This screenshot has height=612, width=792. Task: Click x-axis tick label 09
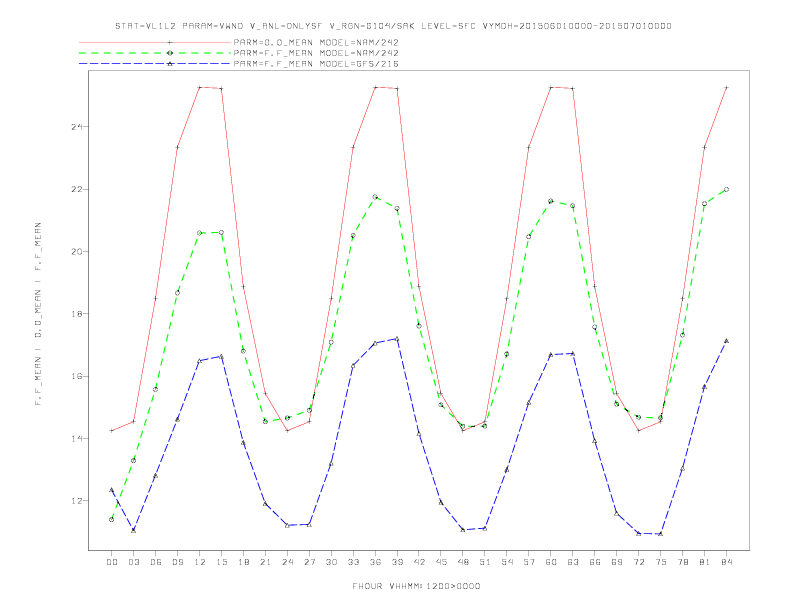click(x=177, y=562)
